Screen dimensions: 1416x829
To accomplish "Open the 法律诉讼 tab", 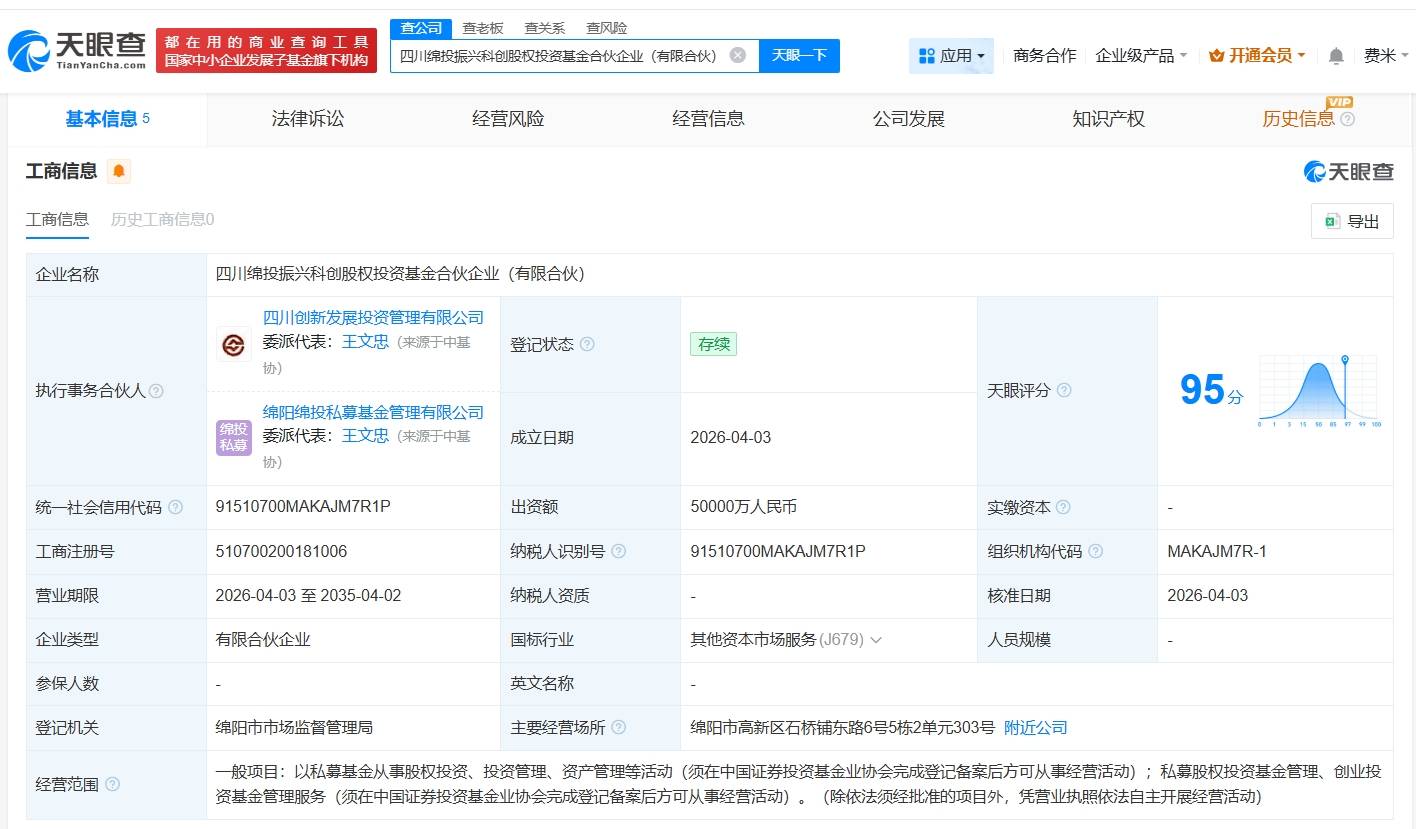I will 307,118.
